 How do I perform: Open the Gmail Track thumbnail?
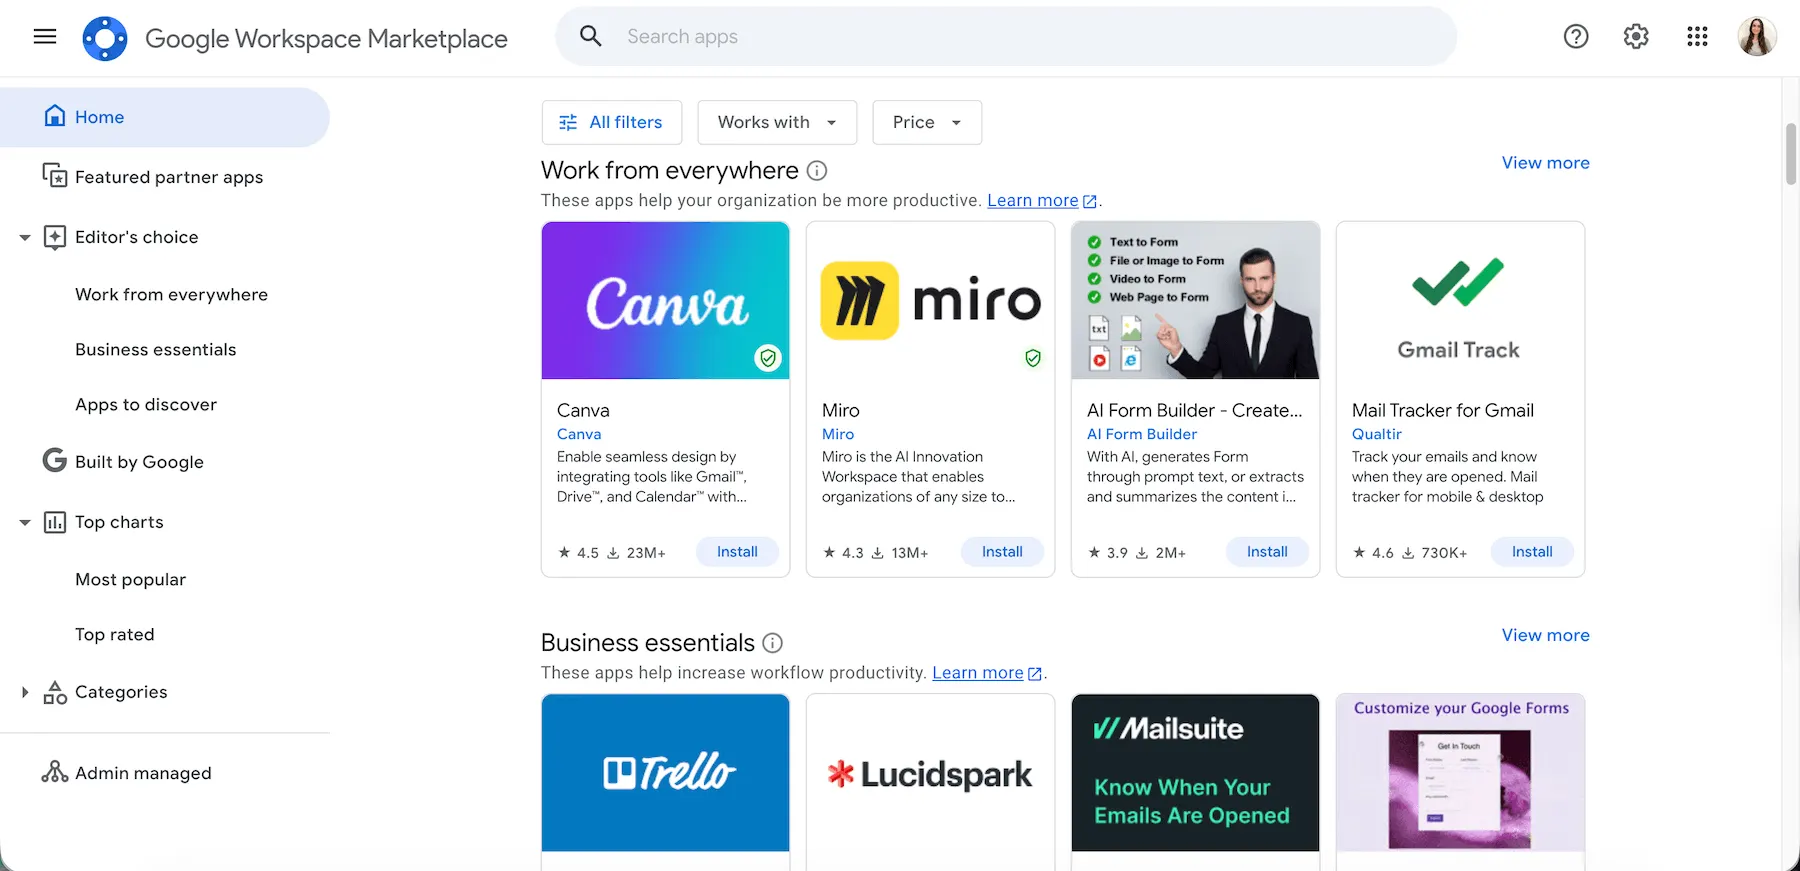pyautogui.click(x=1460, y=300)
